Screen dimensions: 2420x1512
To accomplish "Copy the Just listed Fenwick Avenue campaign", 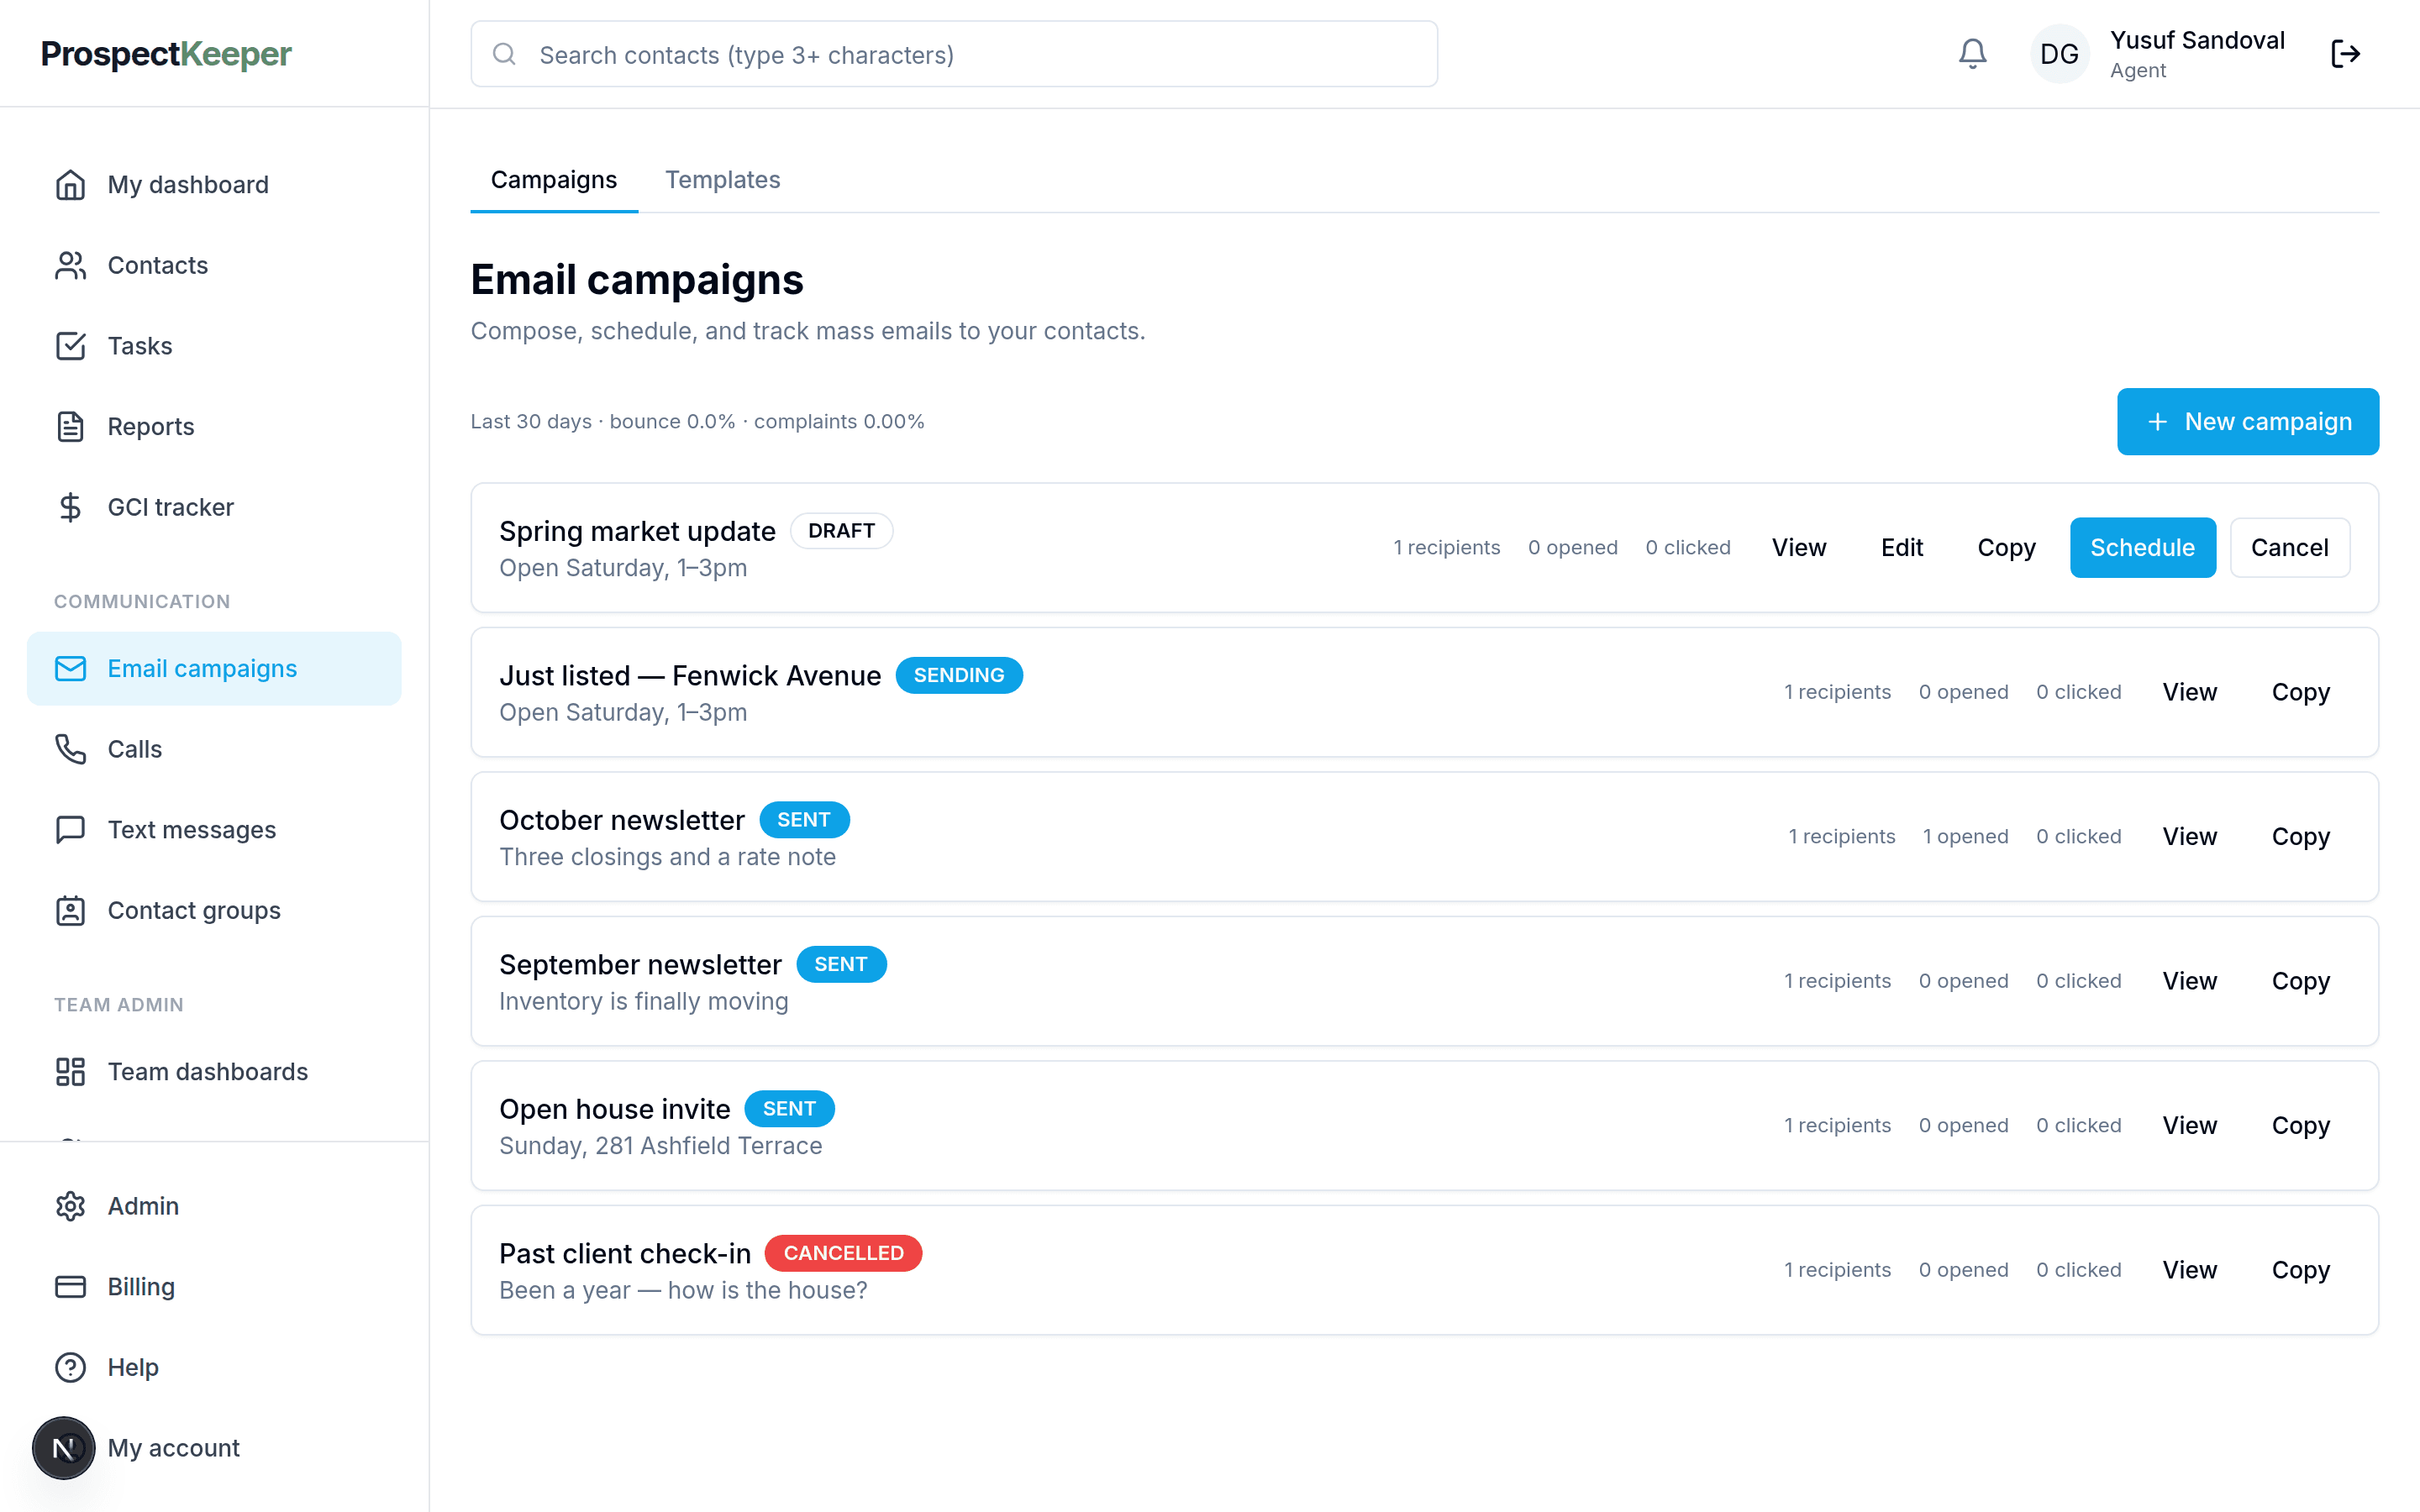I will (2300, 692).
